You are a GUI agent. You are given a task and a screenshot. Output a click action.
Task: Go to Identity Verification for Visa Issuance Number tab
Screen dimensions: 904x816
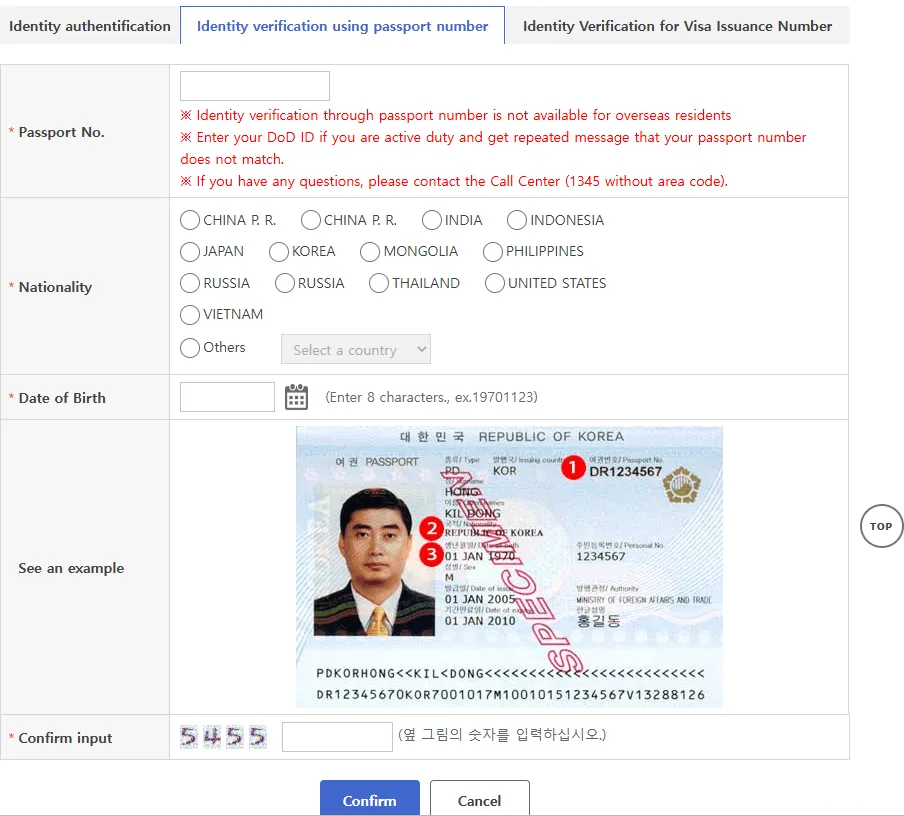pos(677,26)
